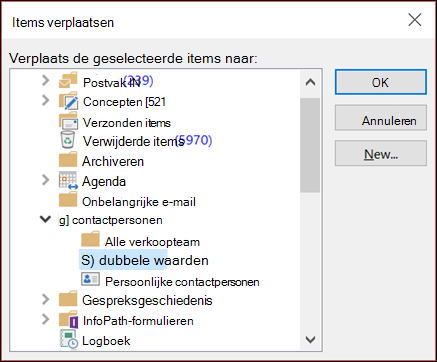The width and height of the screenshot is (437, 362).
Task: Click the unread count beside Postvak IN
Action: click(x=138, y=81)
